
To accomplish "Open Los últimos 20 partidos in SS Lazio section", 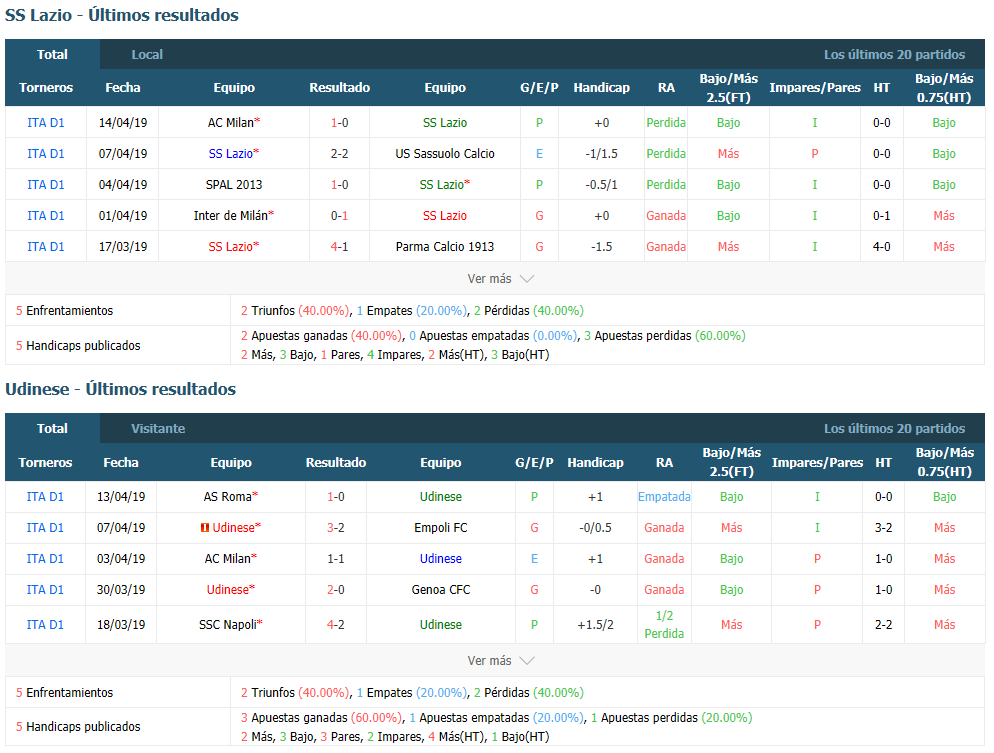I will coord(894,55).
